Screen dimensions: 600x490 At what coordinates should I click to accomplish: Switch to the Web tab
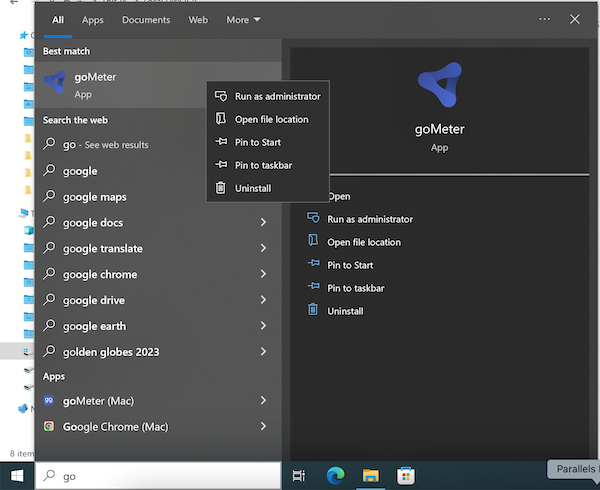pos(198,20)
